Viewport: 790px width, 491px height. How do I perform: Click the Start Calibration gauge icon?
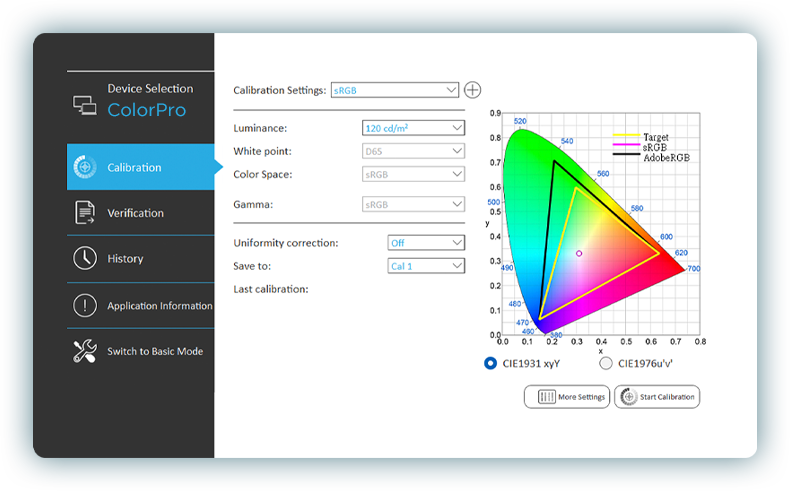click(628, 397)
